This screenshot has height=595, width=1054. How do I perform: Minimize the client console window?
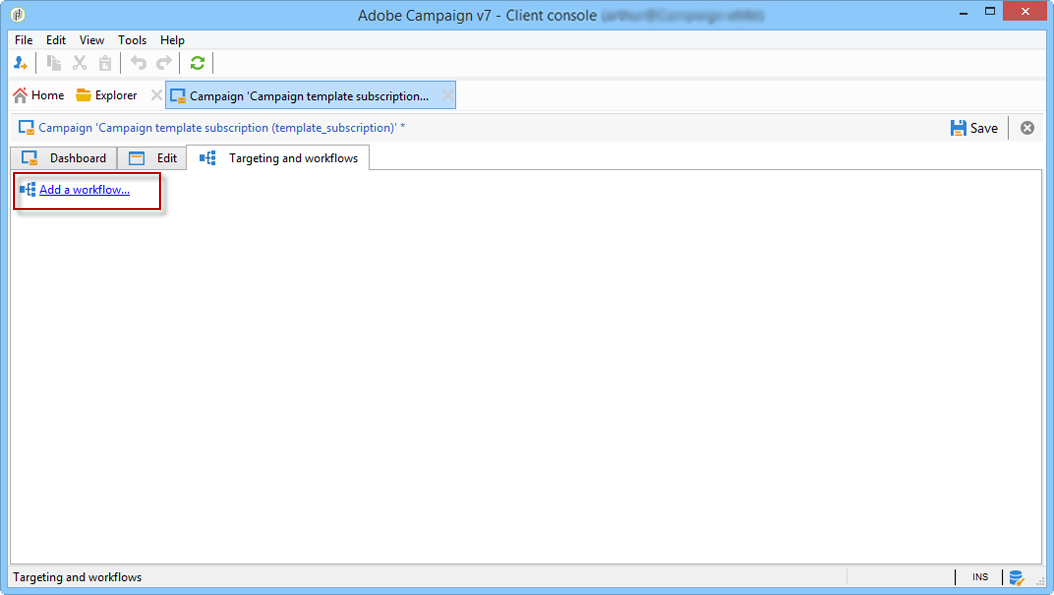point(963,13)
